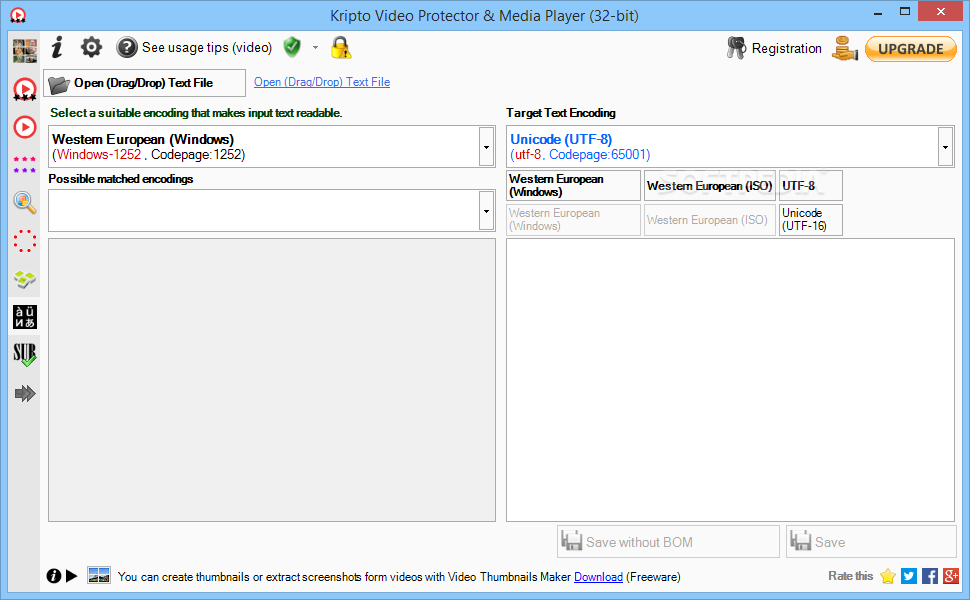Share via the Facebook icon

[930, 576]
